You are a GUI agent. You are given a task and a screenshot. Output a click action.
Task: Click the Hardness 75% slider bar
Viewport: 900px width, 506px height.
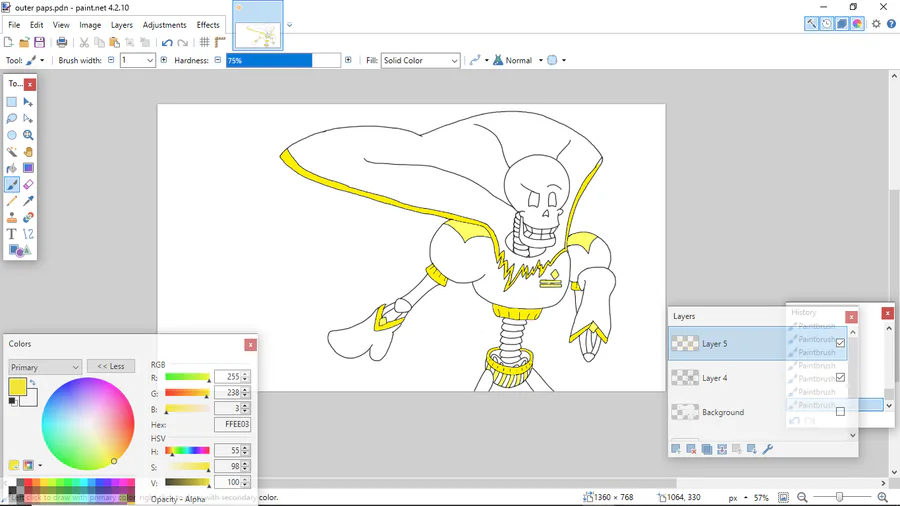click(x=283, y=60)
